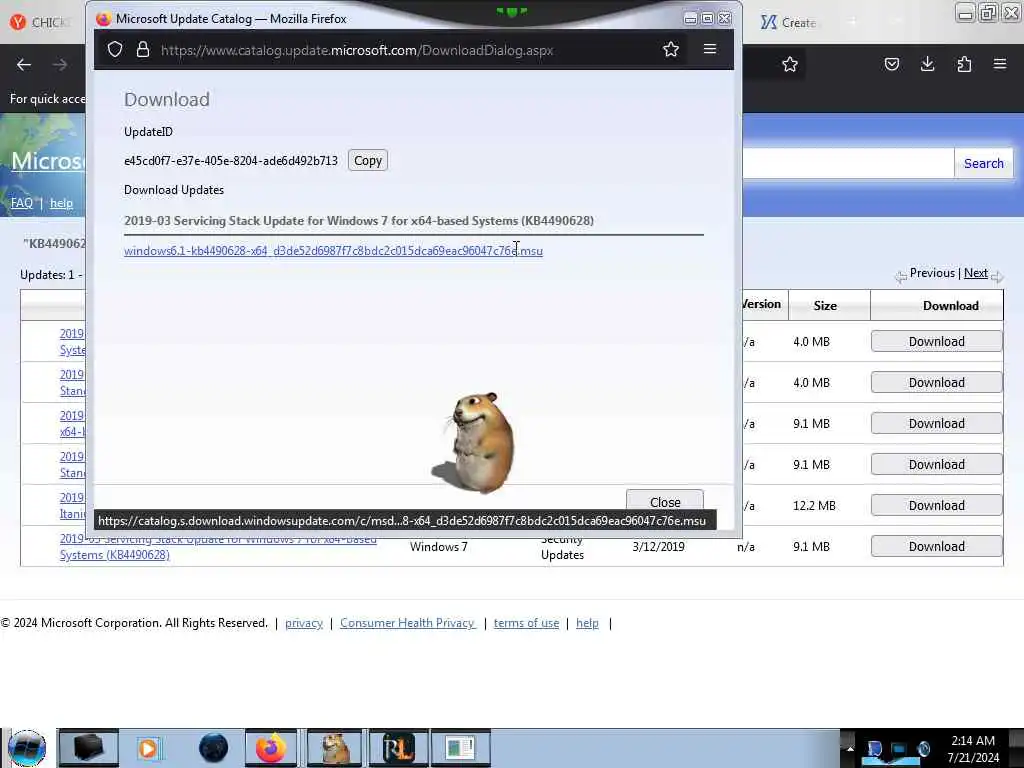Go back in the main Firefox window
The height and width of the screenshot is (768, 1024).
[x=24, y=65]
